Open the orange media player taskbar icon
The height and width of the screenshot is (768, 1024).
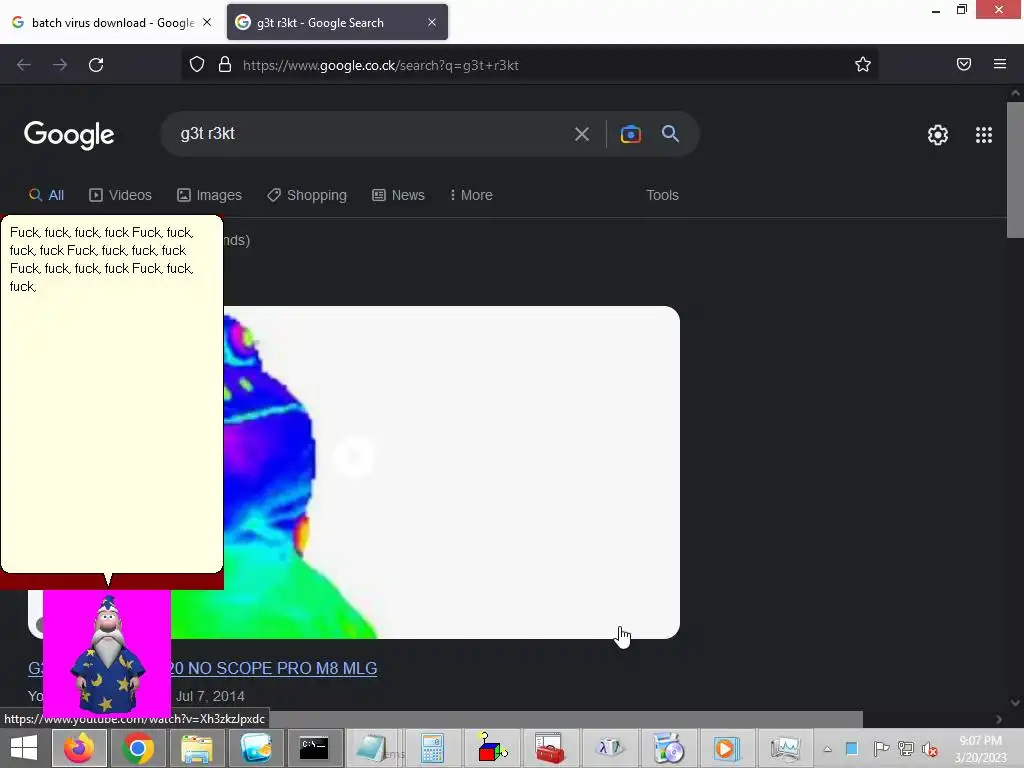[726, 748]
